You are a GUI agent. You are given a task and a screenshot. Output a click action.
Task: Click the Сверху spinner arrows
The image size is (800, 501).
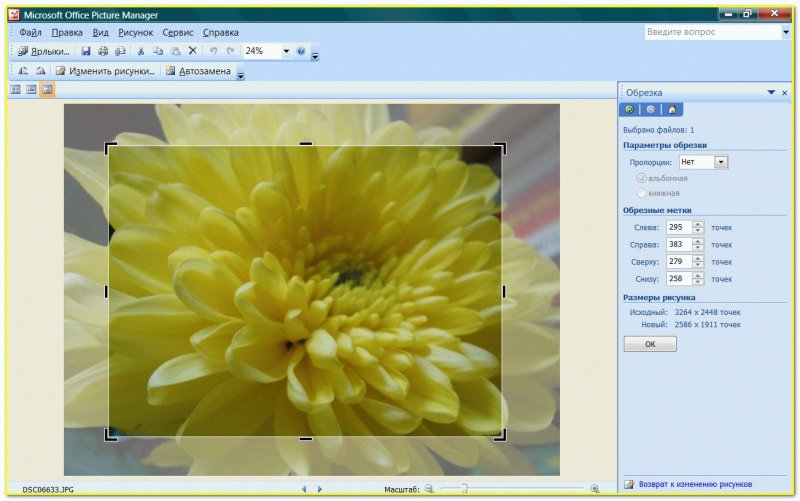click(697, 261)
